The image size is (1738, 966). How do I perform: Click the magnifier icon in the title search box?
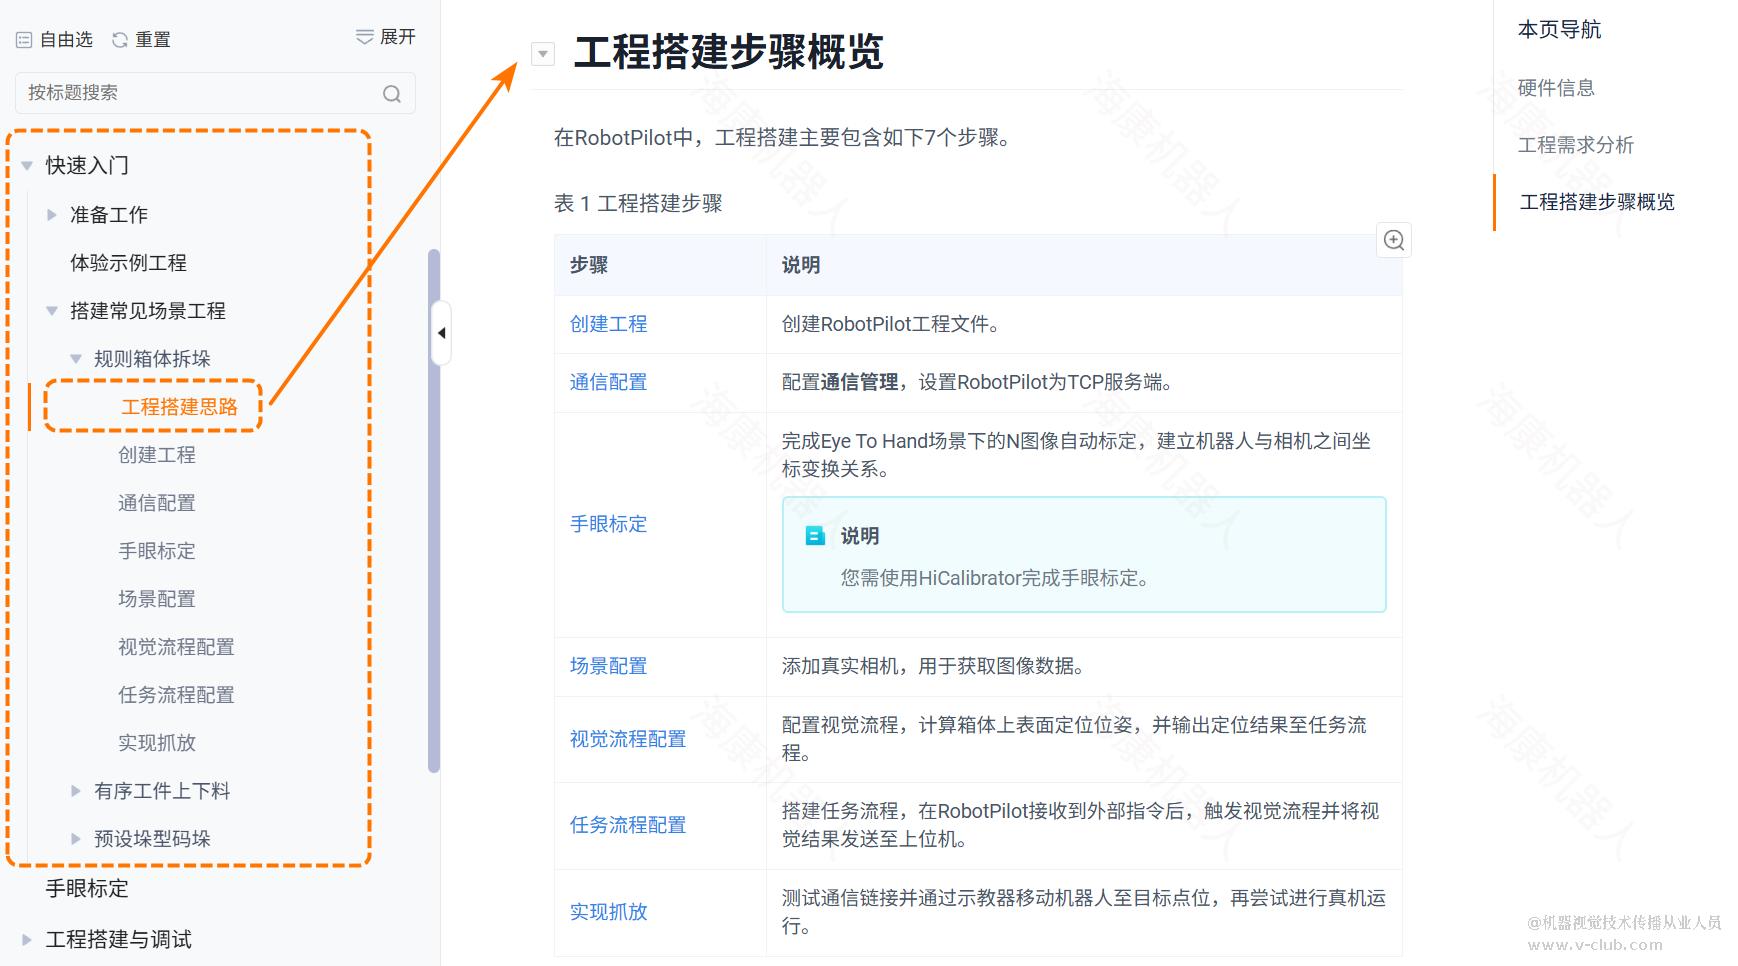tap(391, 93)
